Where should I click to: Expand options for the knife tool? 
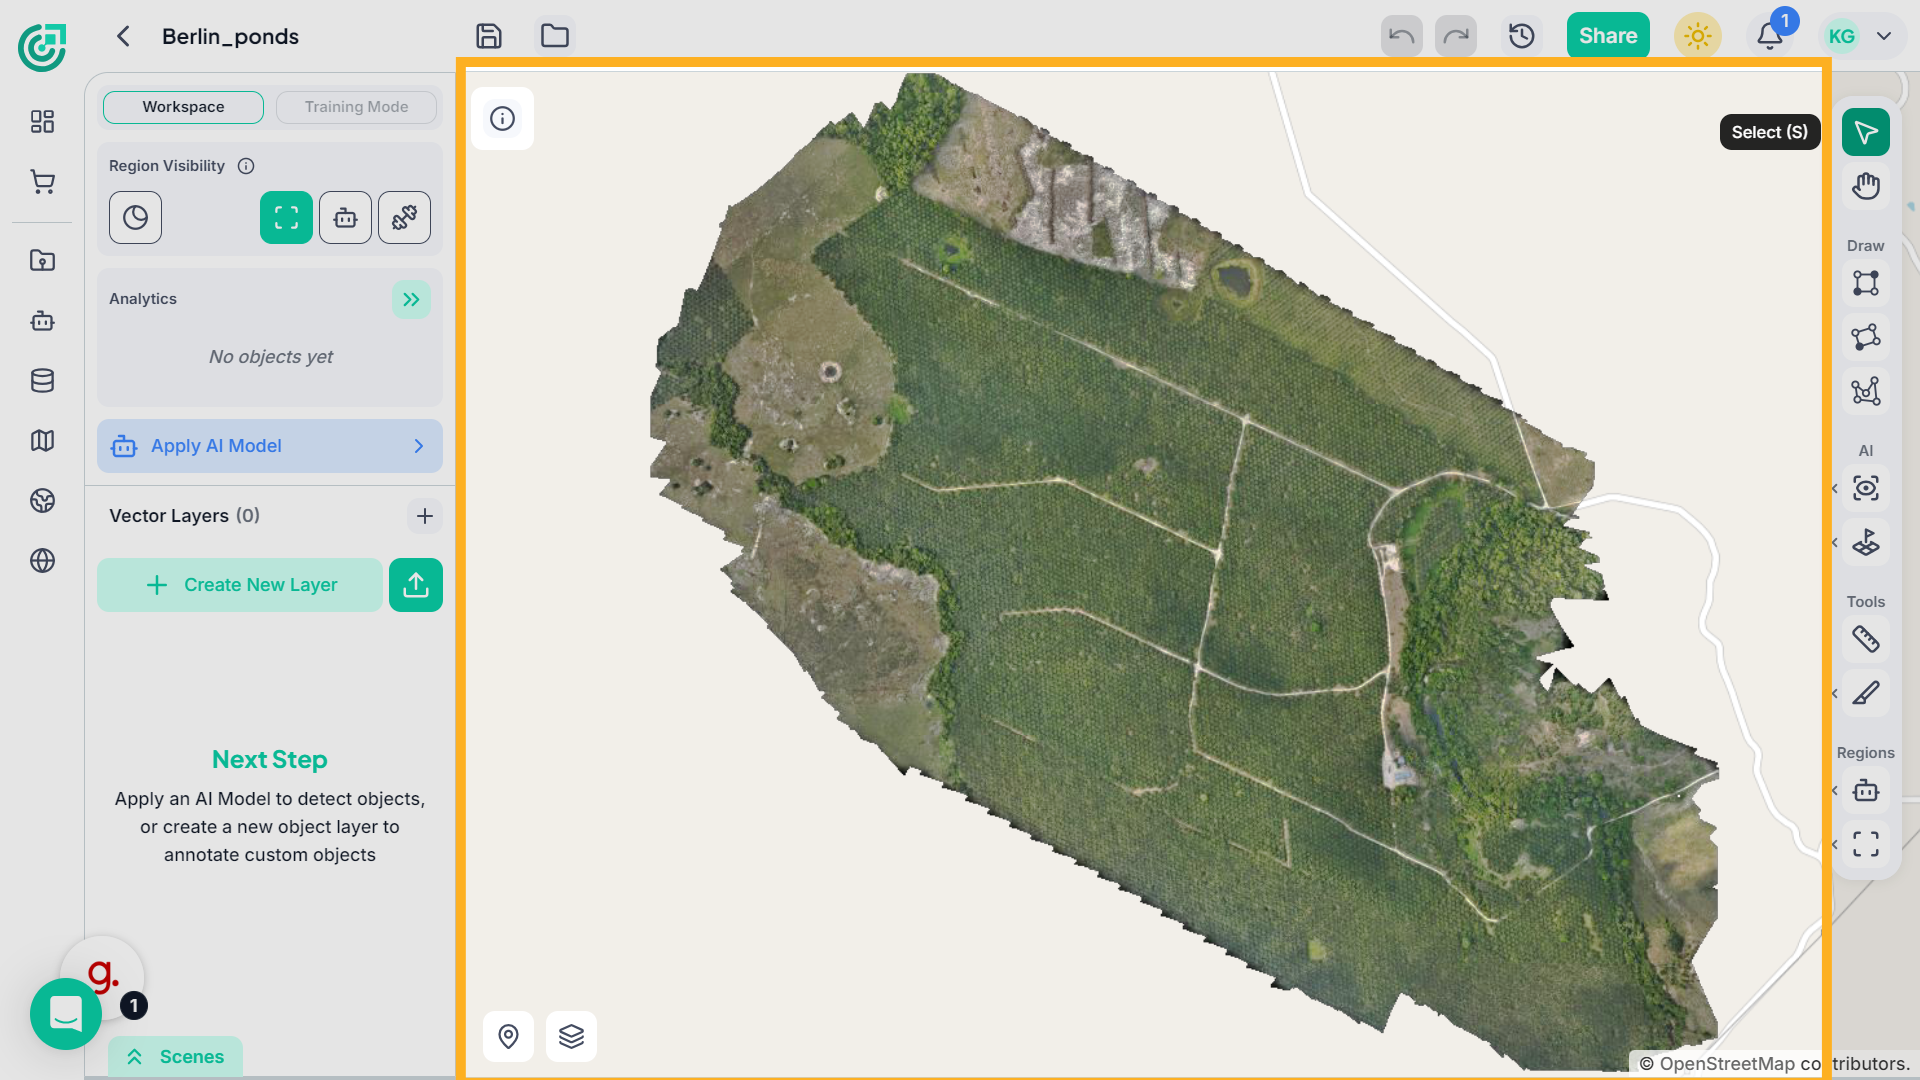(x=1834, y=693)
